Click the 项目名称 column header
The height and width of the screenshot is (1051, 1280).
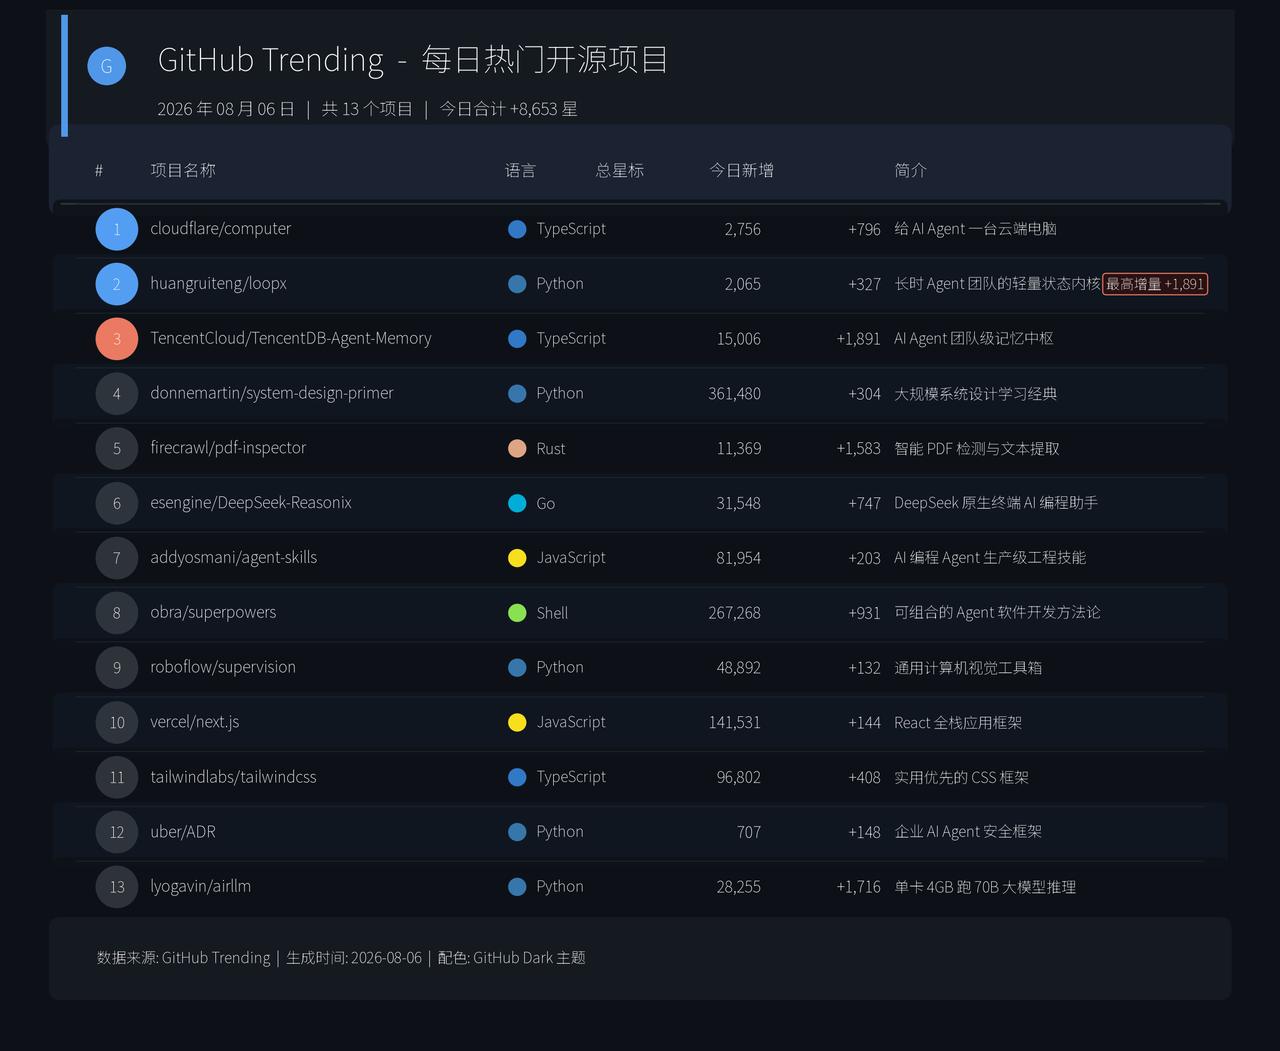pyautogui.click(x=183, y=170)
